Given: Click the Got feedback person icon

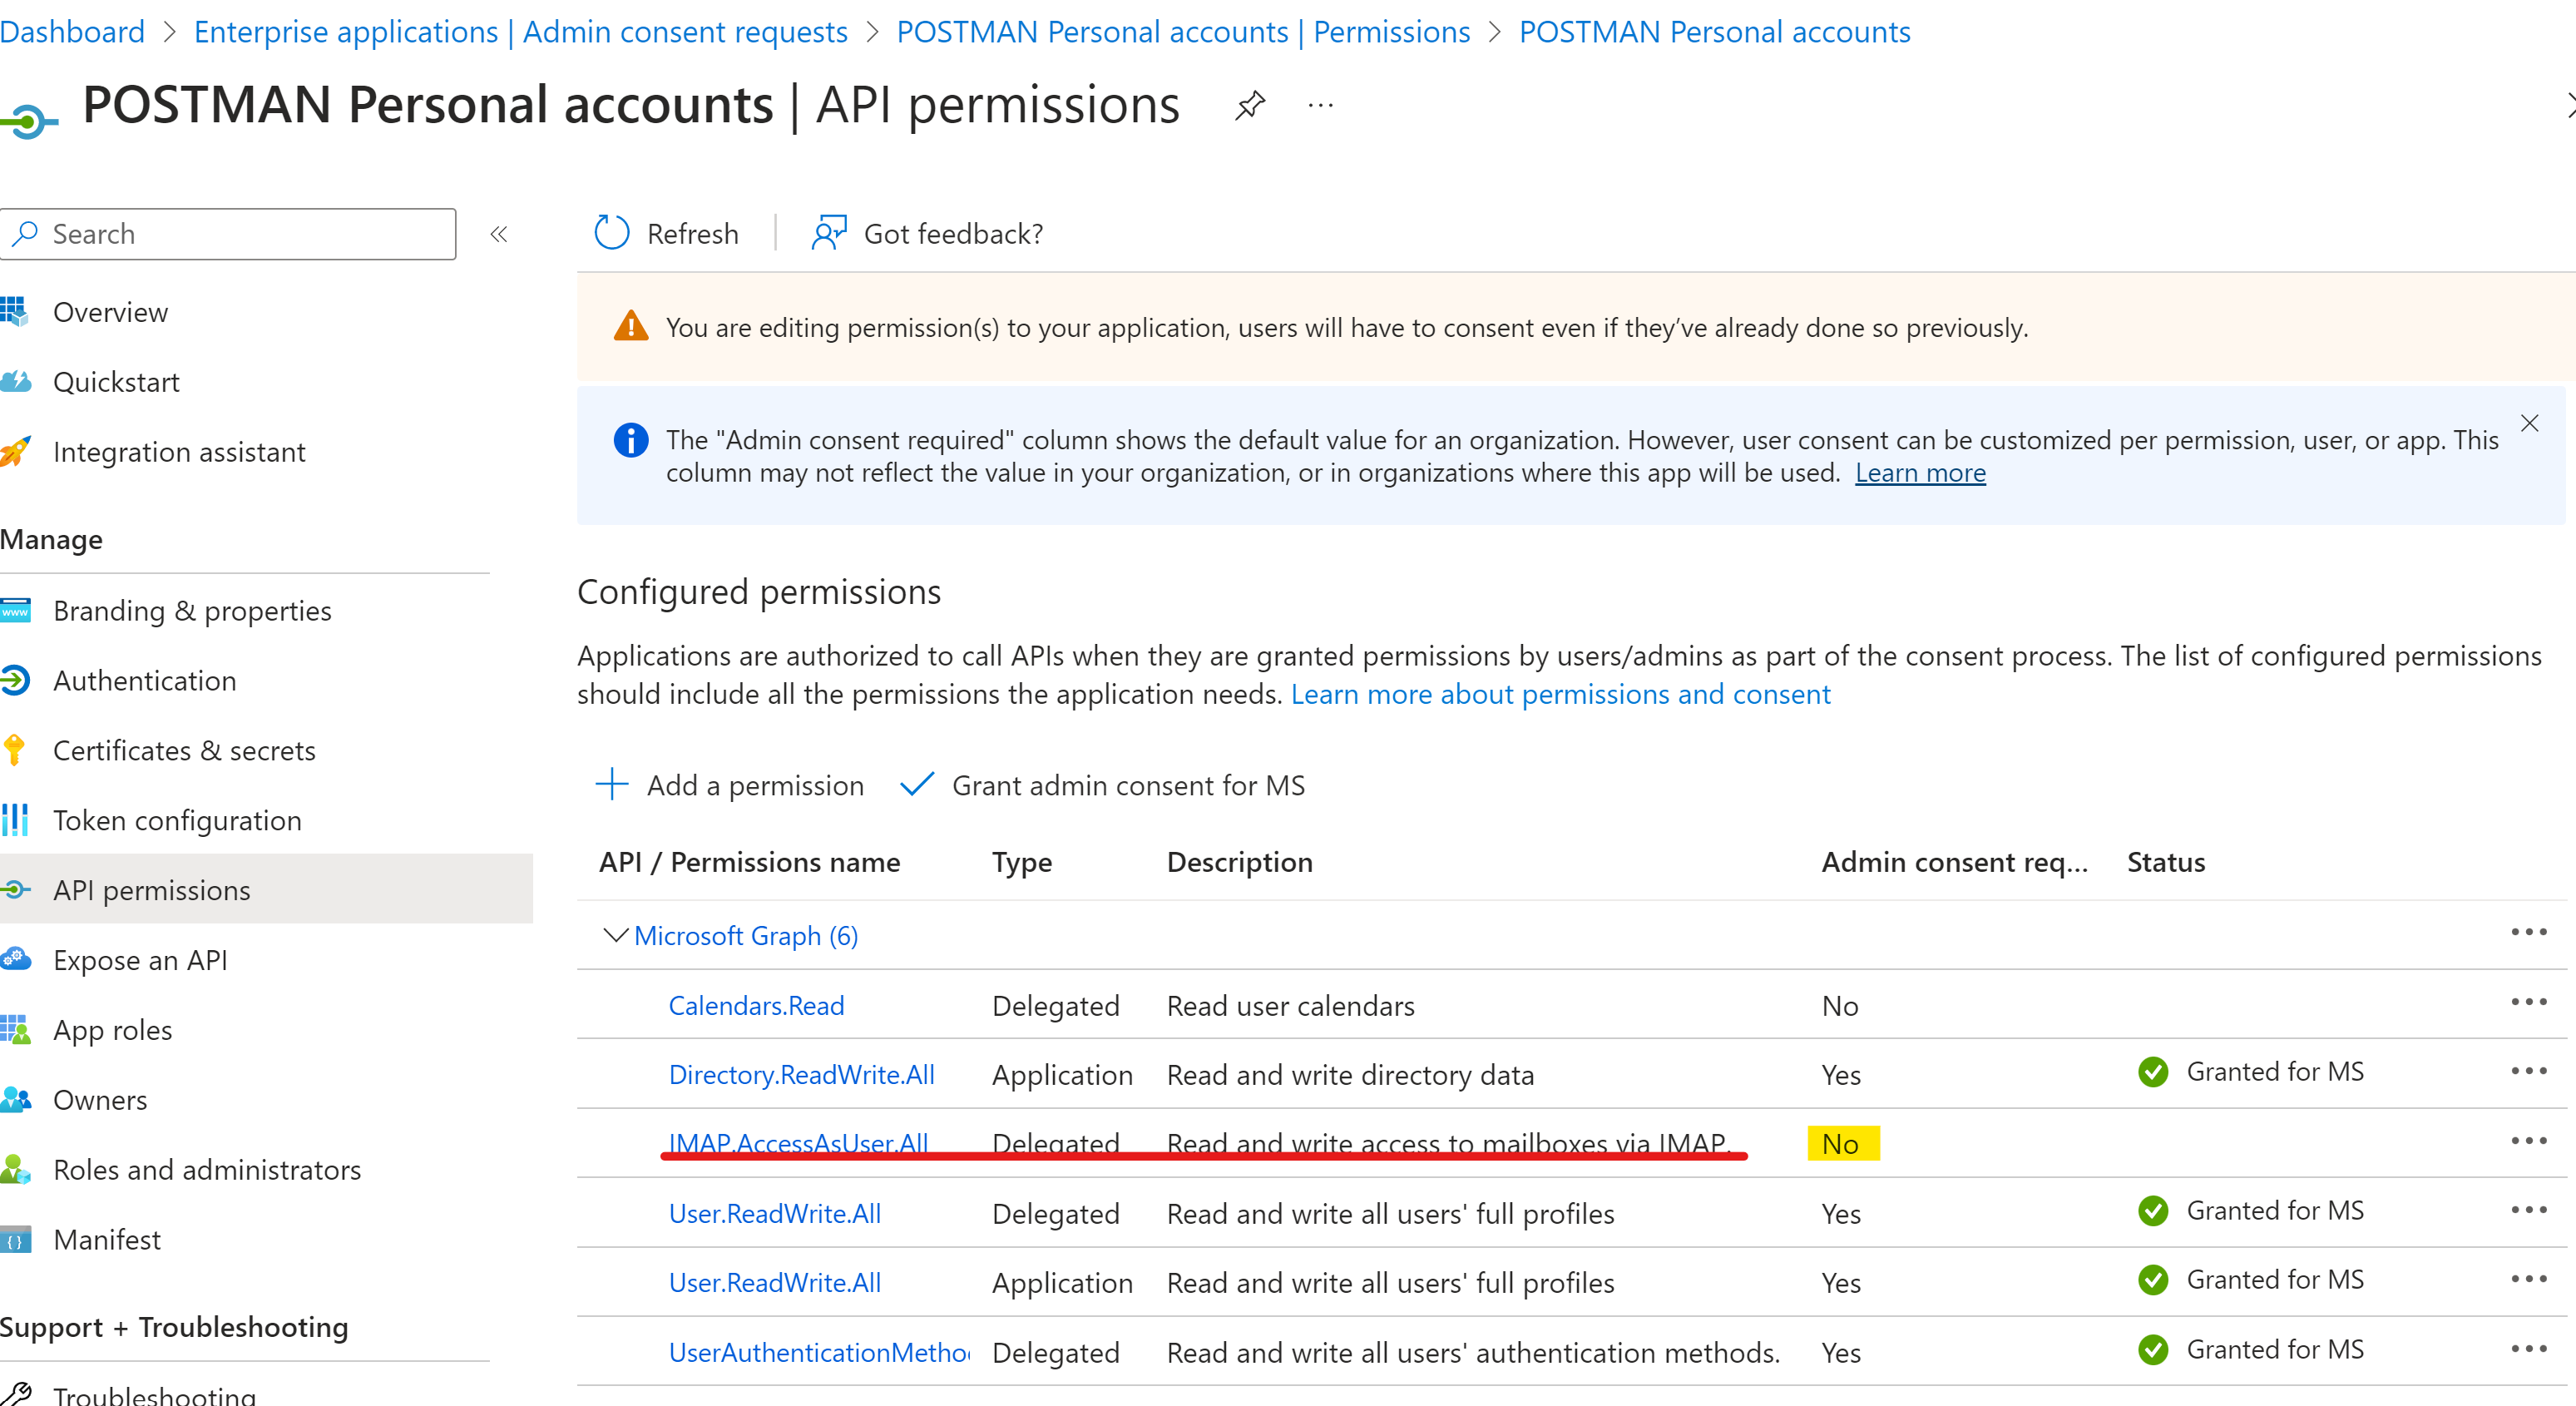Looking at the screenshot, I should pyautogui.click(x=828, y=232).
